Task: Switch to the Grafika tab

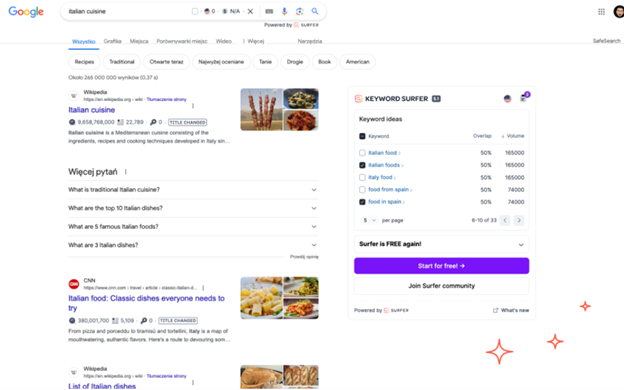Action: pos(113,41)
